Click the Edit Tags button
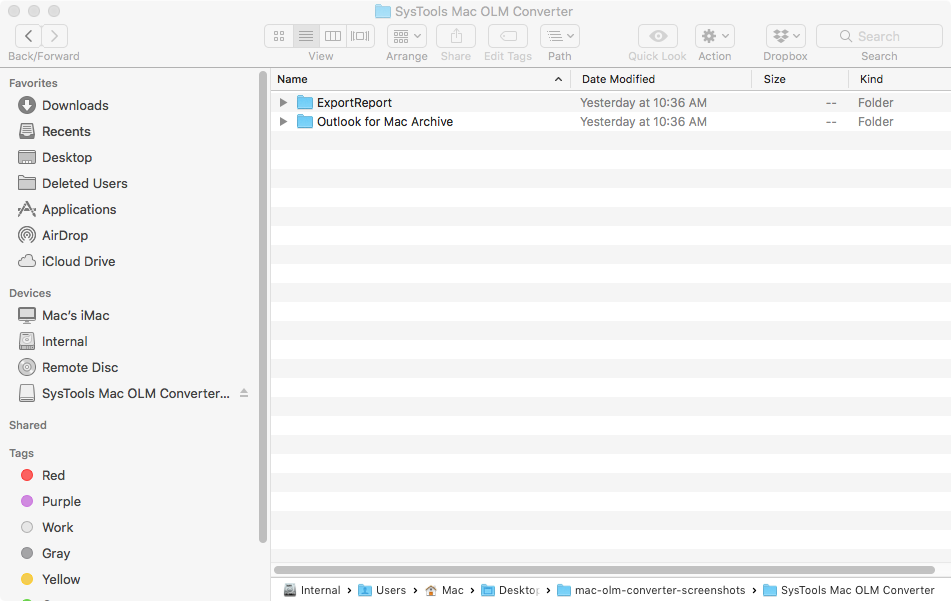951x601 pixels. [x=508, y=36]
